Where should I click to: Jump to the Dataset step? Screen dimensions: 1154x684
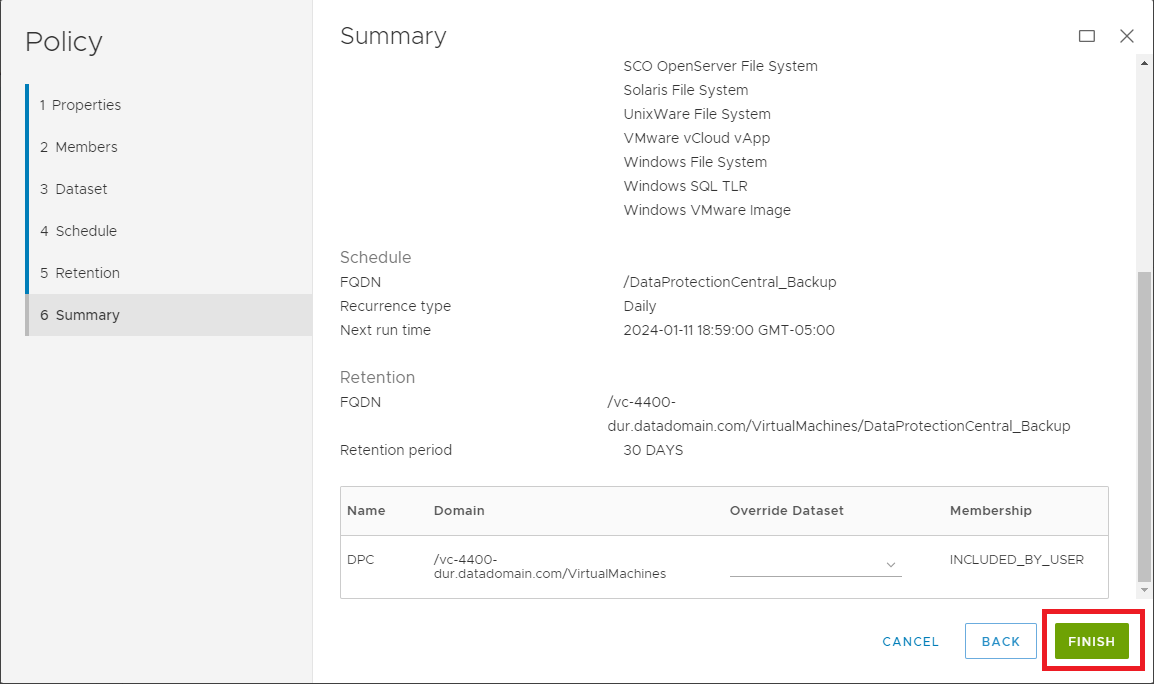[x=73, y=189]
